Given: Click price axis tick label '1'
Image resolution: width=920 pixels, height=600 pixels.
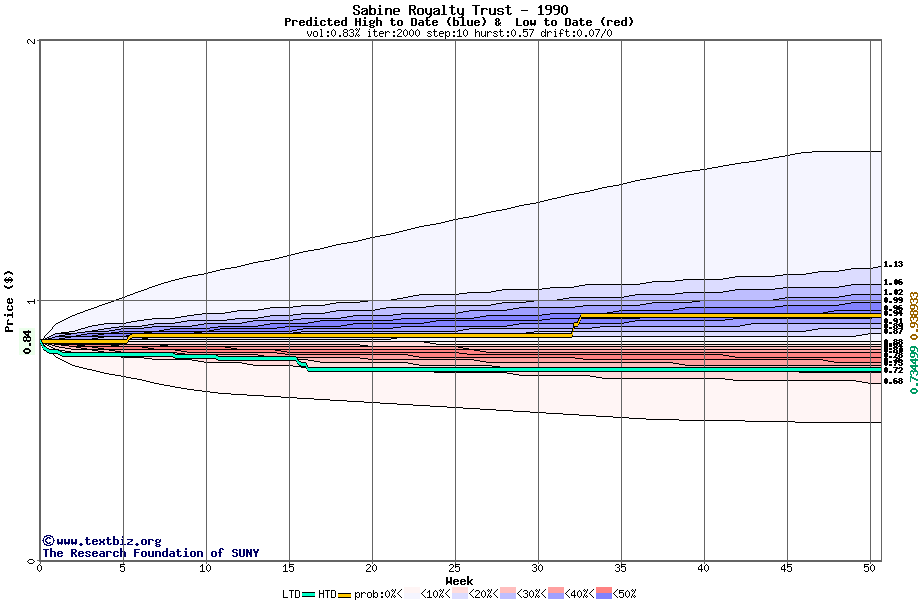Looking at the screenshot, I should 31,301.
